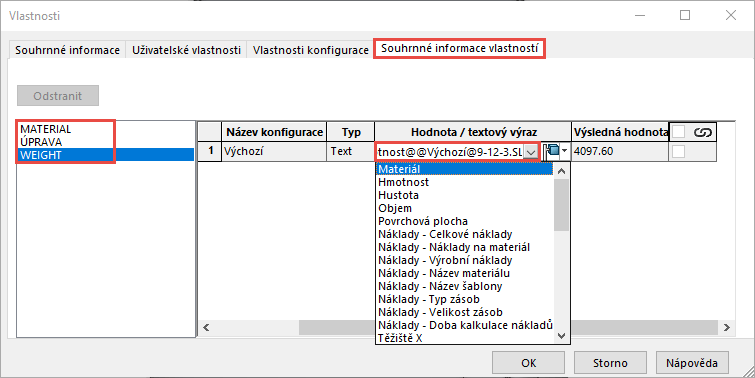Click the Typ column header
Screen dimensions: 755x378
coord(351,132)
